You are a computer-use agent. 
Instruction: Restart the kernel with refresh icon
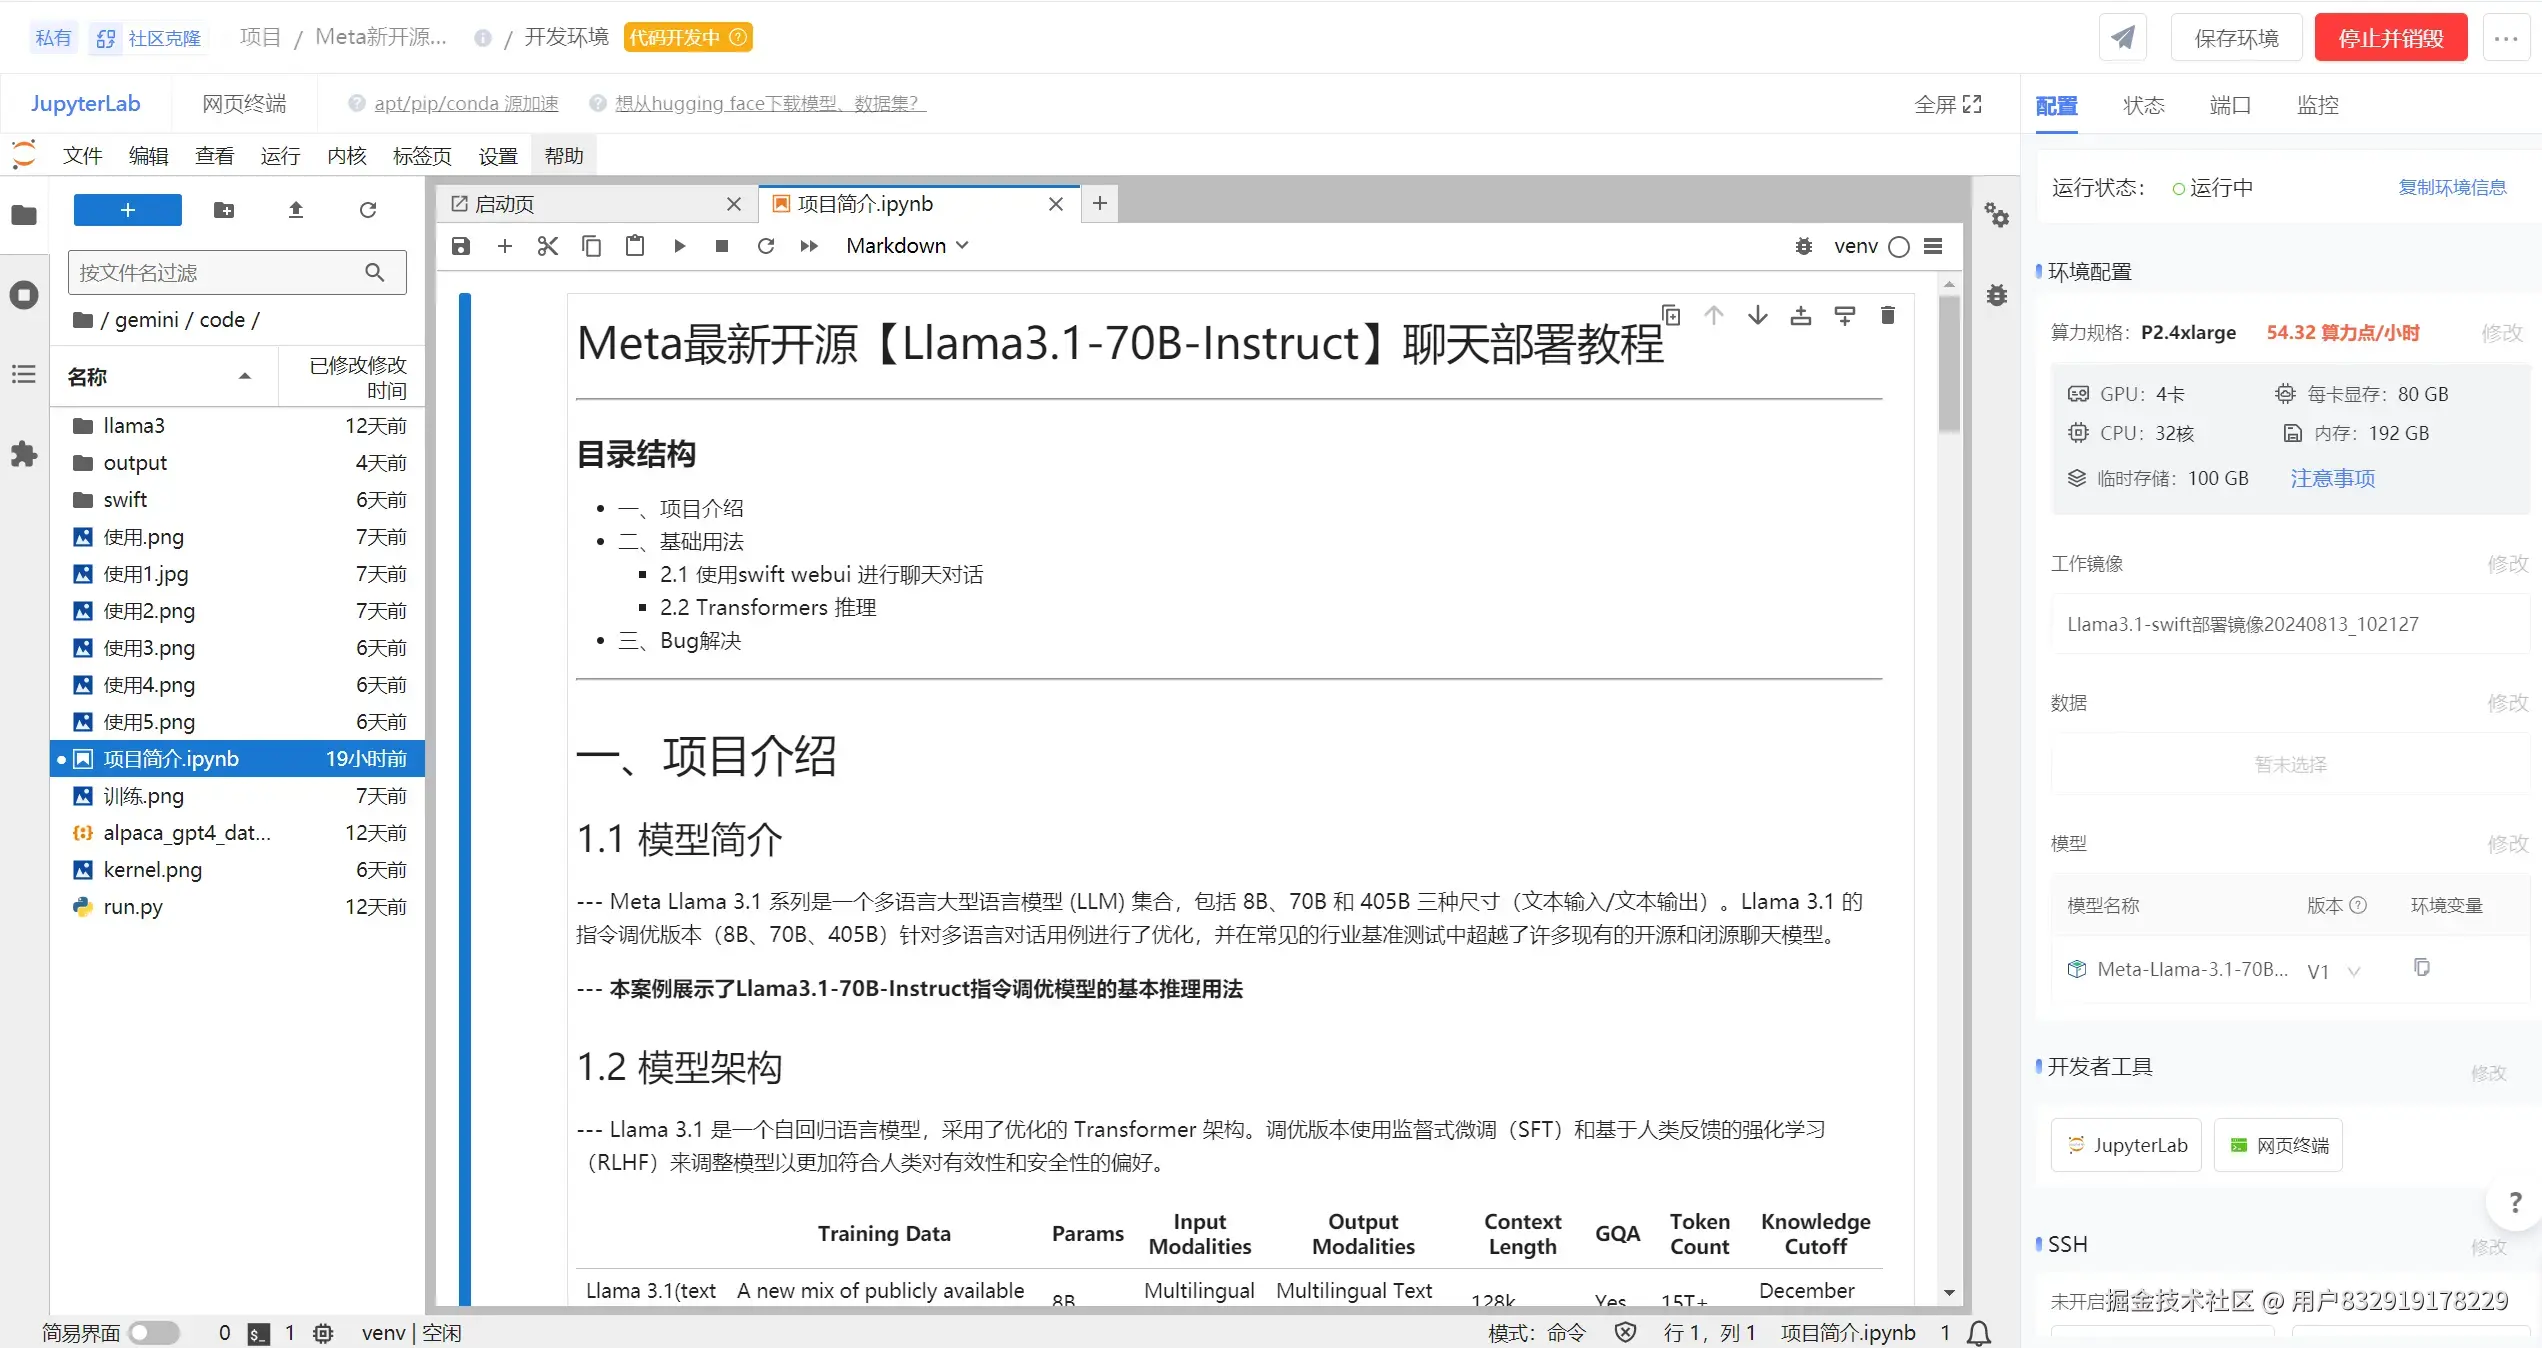765,246
